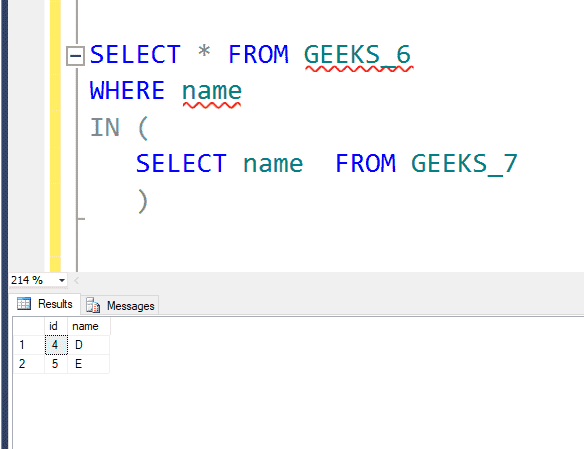Select cell with id value 5
584x449 pixels.
[x=56, y=364]
